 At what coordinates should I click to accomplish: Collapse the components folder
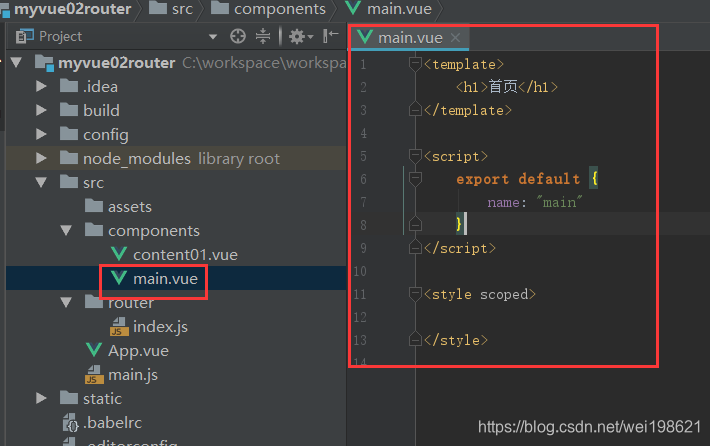click(x=66, y=230)
